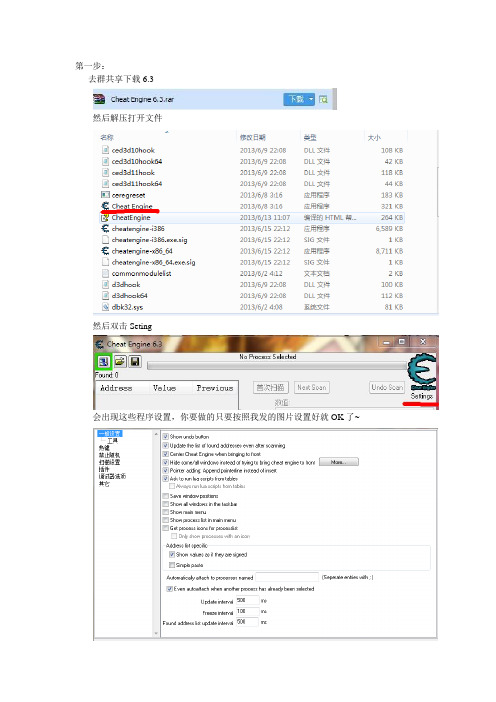Click the 大小 column header
Viewport: 496px width, 702px height.
coord(374,137)
